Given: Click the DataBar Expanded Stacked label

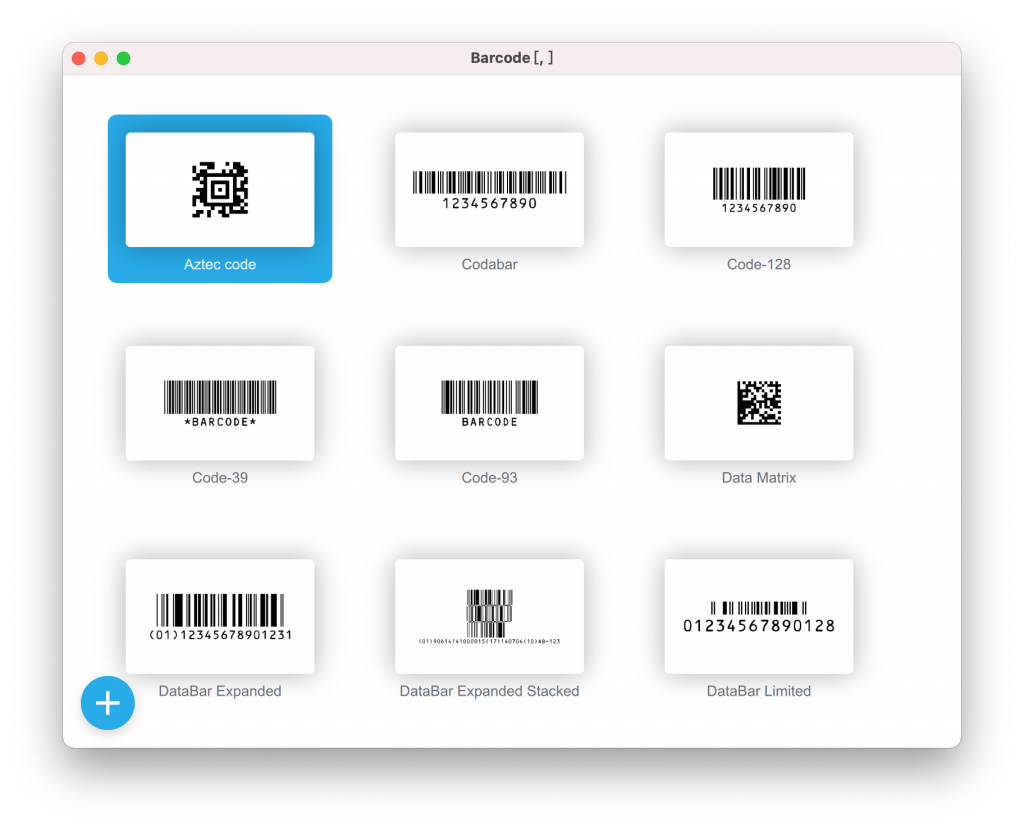Looking at the screenshot, I should (x=489, y=691).
